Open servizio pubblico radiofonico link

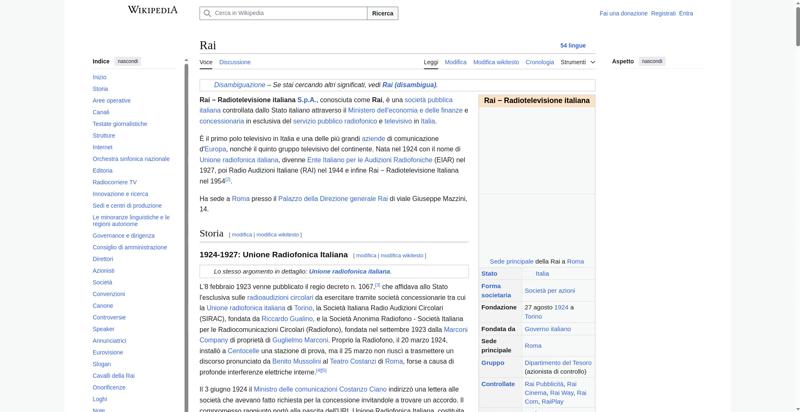[335, 121]
